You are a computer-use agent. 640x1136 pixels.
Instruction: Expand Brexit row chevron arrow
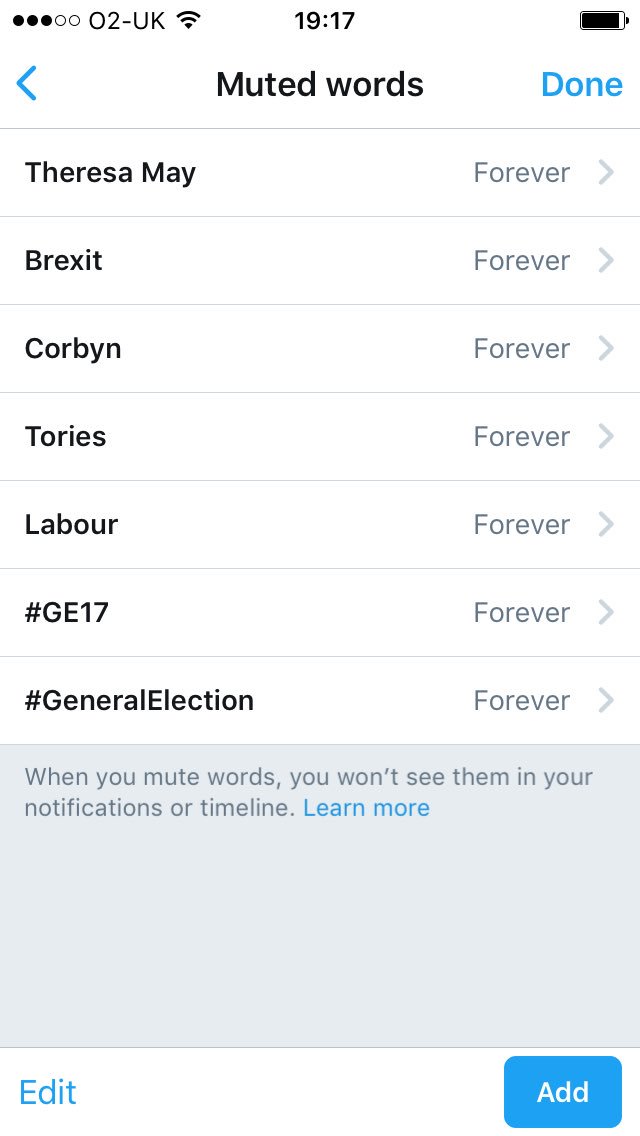coord(605,261)
